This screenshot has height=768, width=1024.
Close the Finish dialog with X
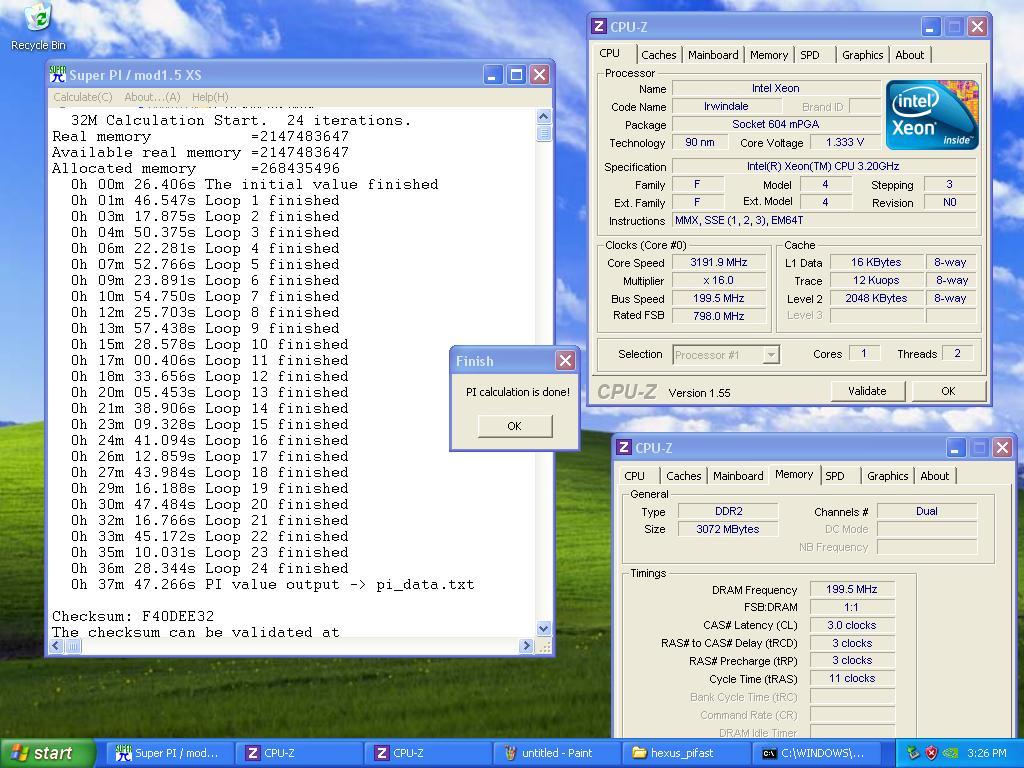pos(566,360)
